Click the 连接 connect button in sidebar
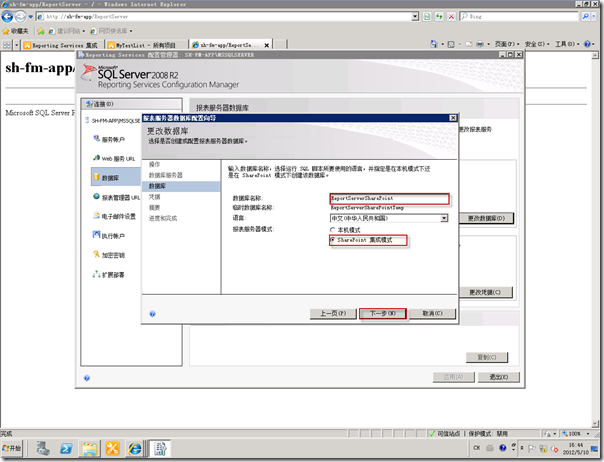604x462 pixels. pyautogui.click(x=131, y=104)
